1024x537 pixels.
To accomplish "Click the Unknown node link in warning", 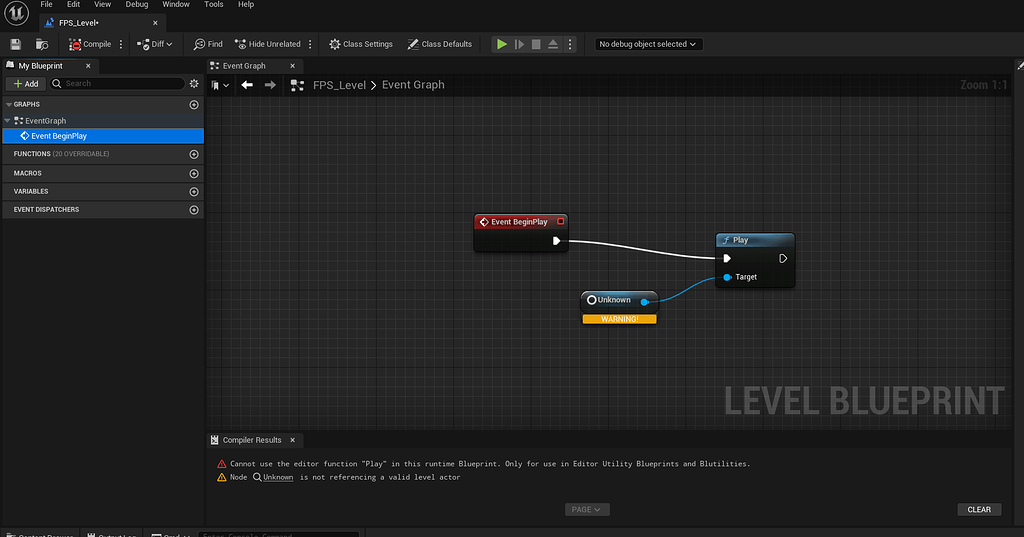I will pos(278,478).
